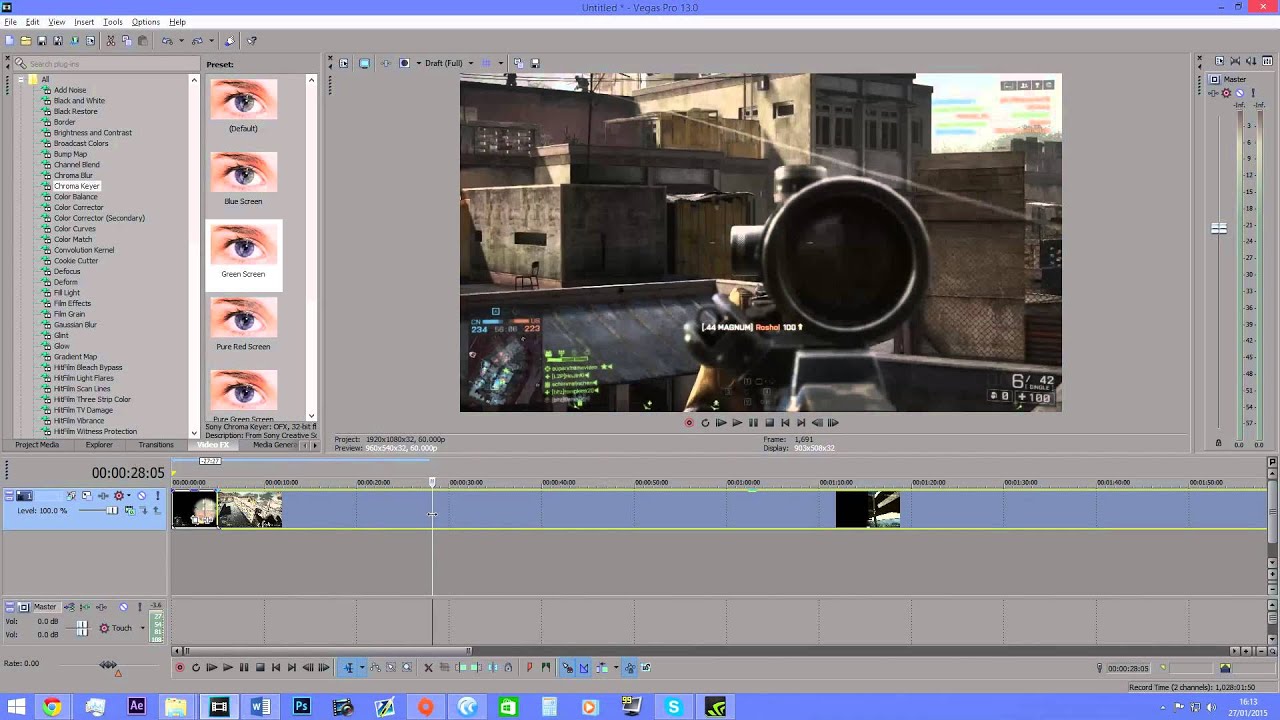This screenshot has height=720, width=1280.
Task: Open Auto Ripple mode dropdown arrow
Action: point(616,667)
